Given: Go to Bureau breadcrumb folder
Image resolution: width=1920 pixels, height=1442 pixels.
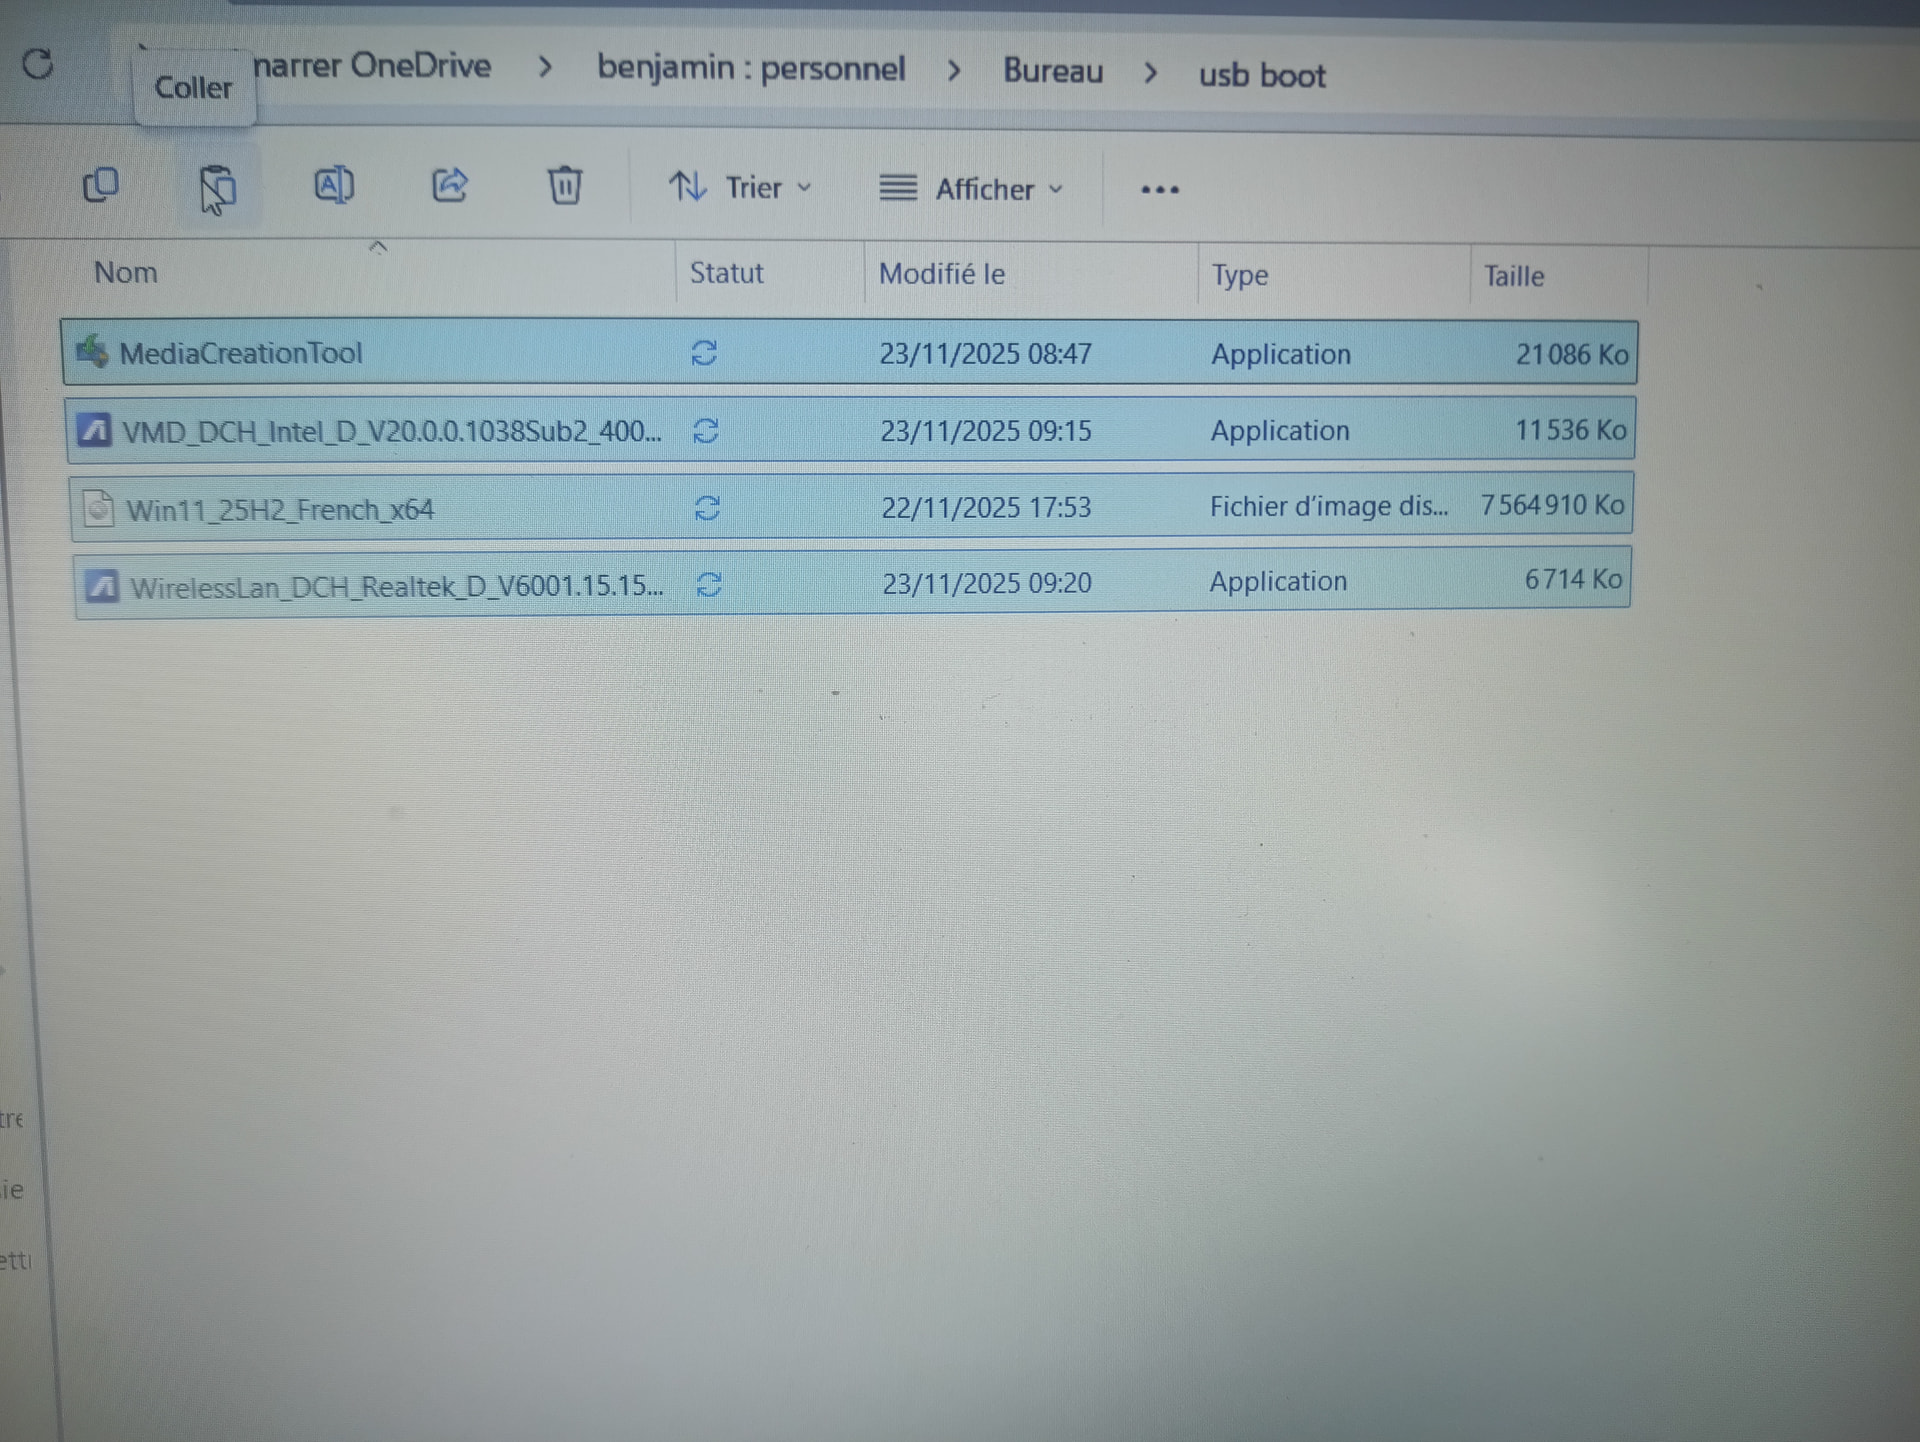Looking at the screenshot, I should pyautogui.click(x=1053, y=71).
